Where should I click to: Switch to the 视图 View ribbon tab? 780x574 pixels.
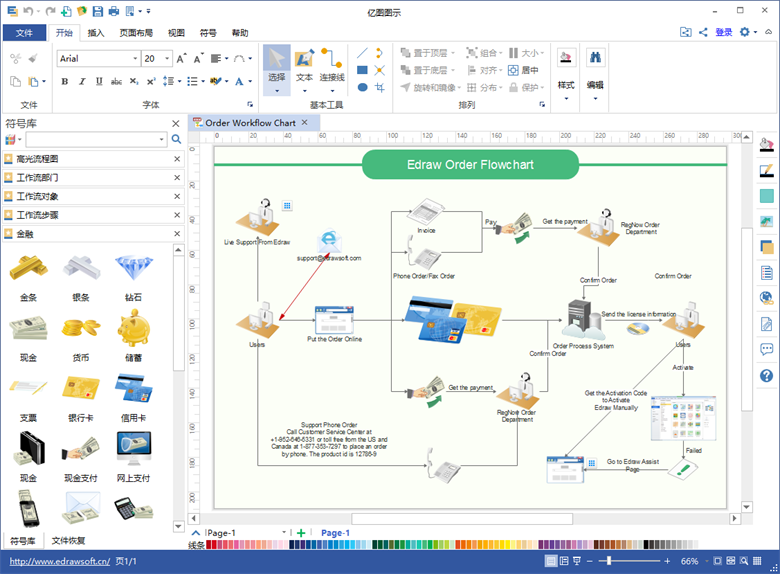point(176,33)
